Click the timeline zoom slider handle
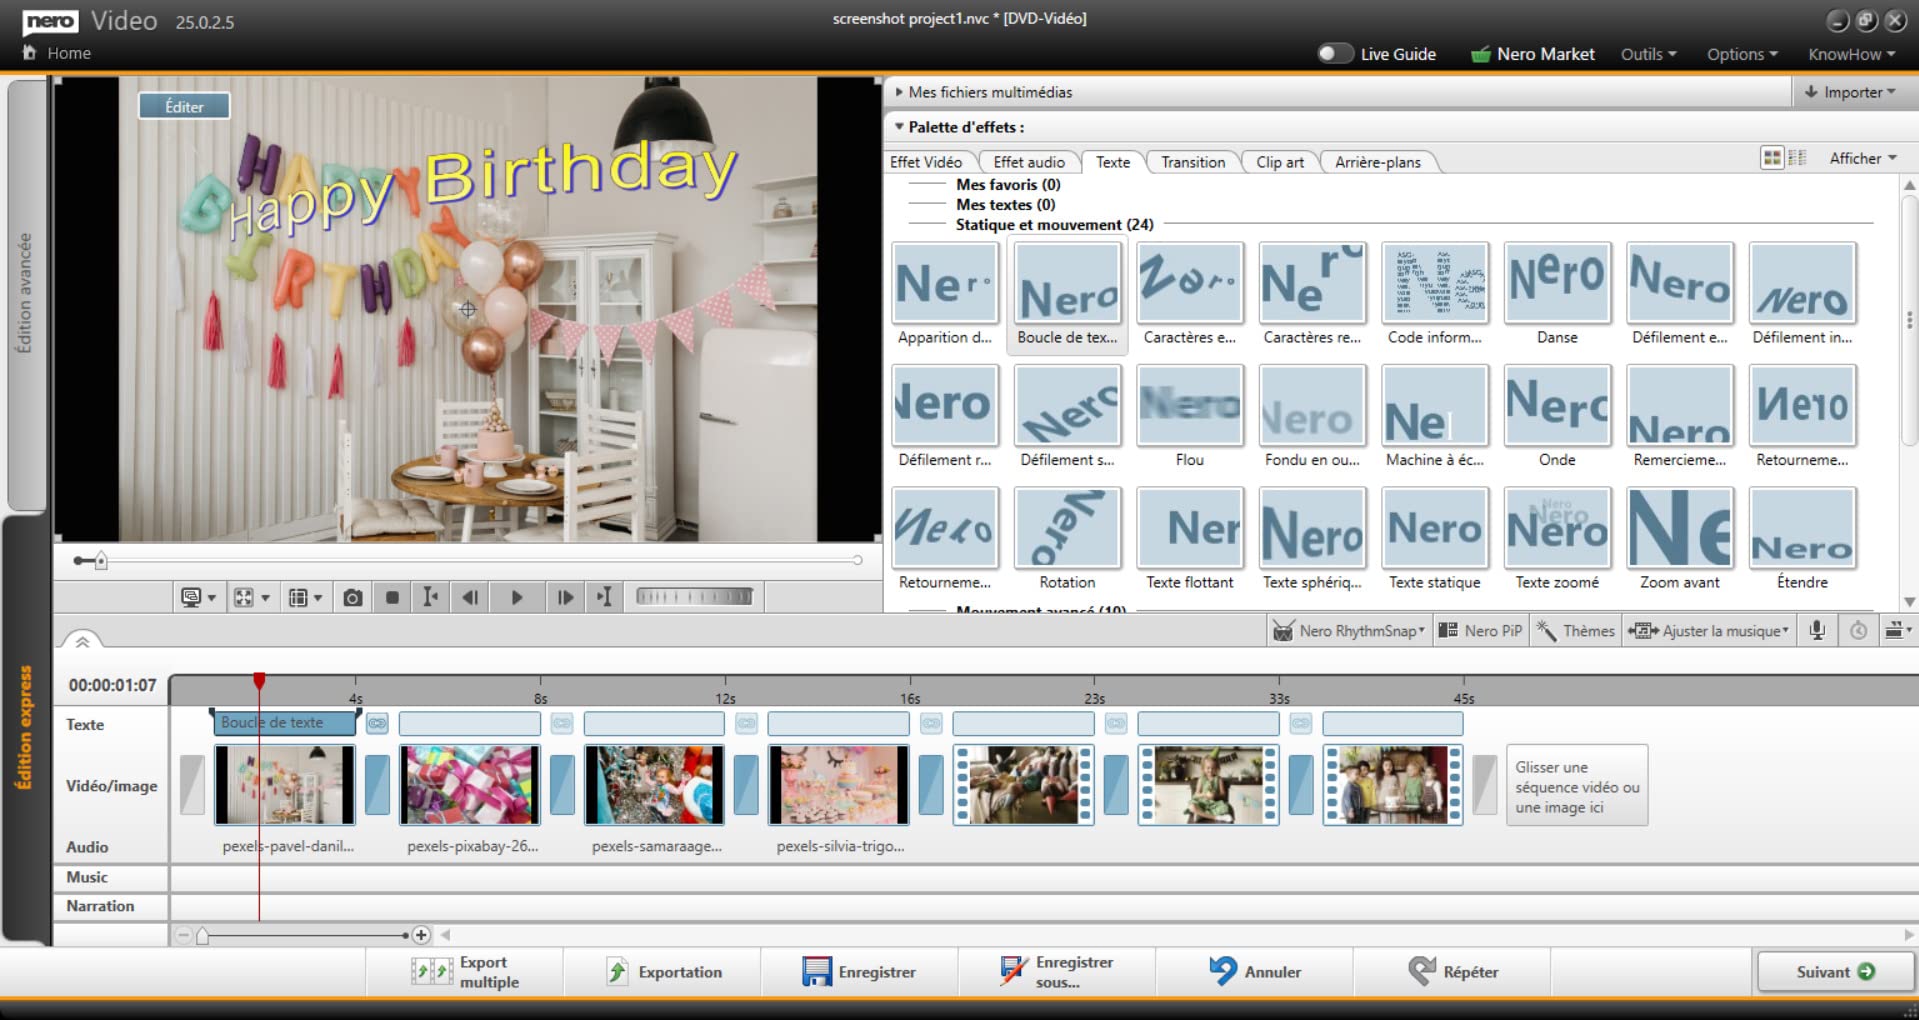The image size is (1919, 1020). (203, 936)
